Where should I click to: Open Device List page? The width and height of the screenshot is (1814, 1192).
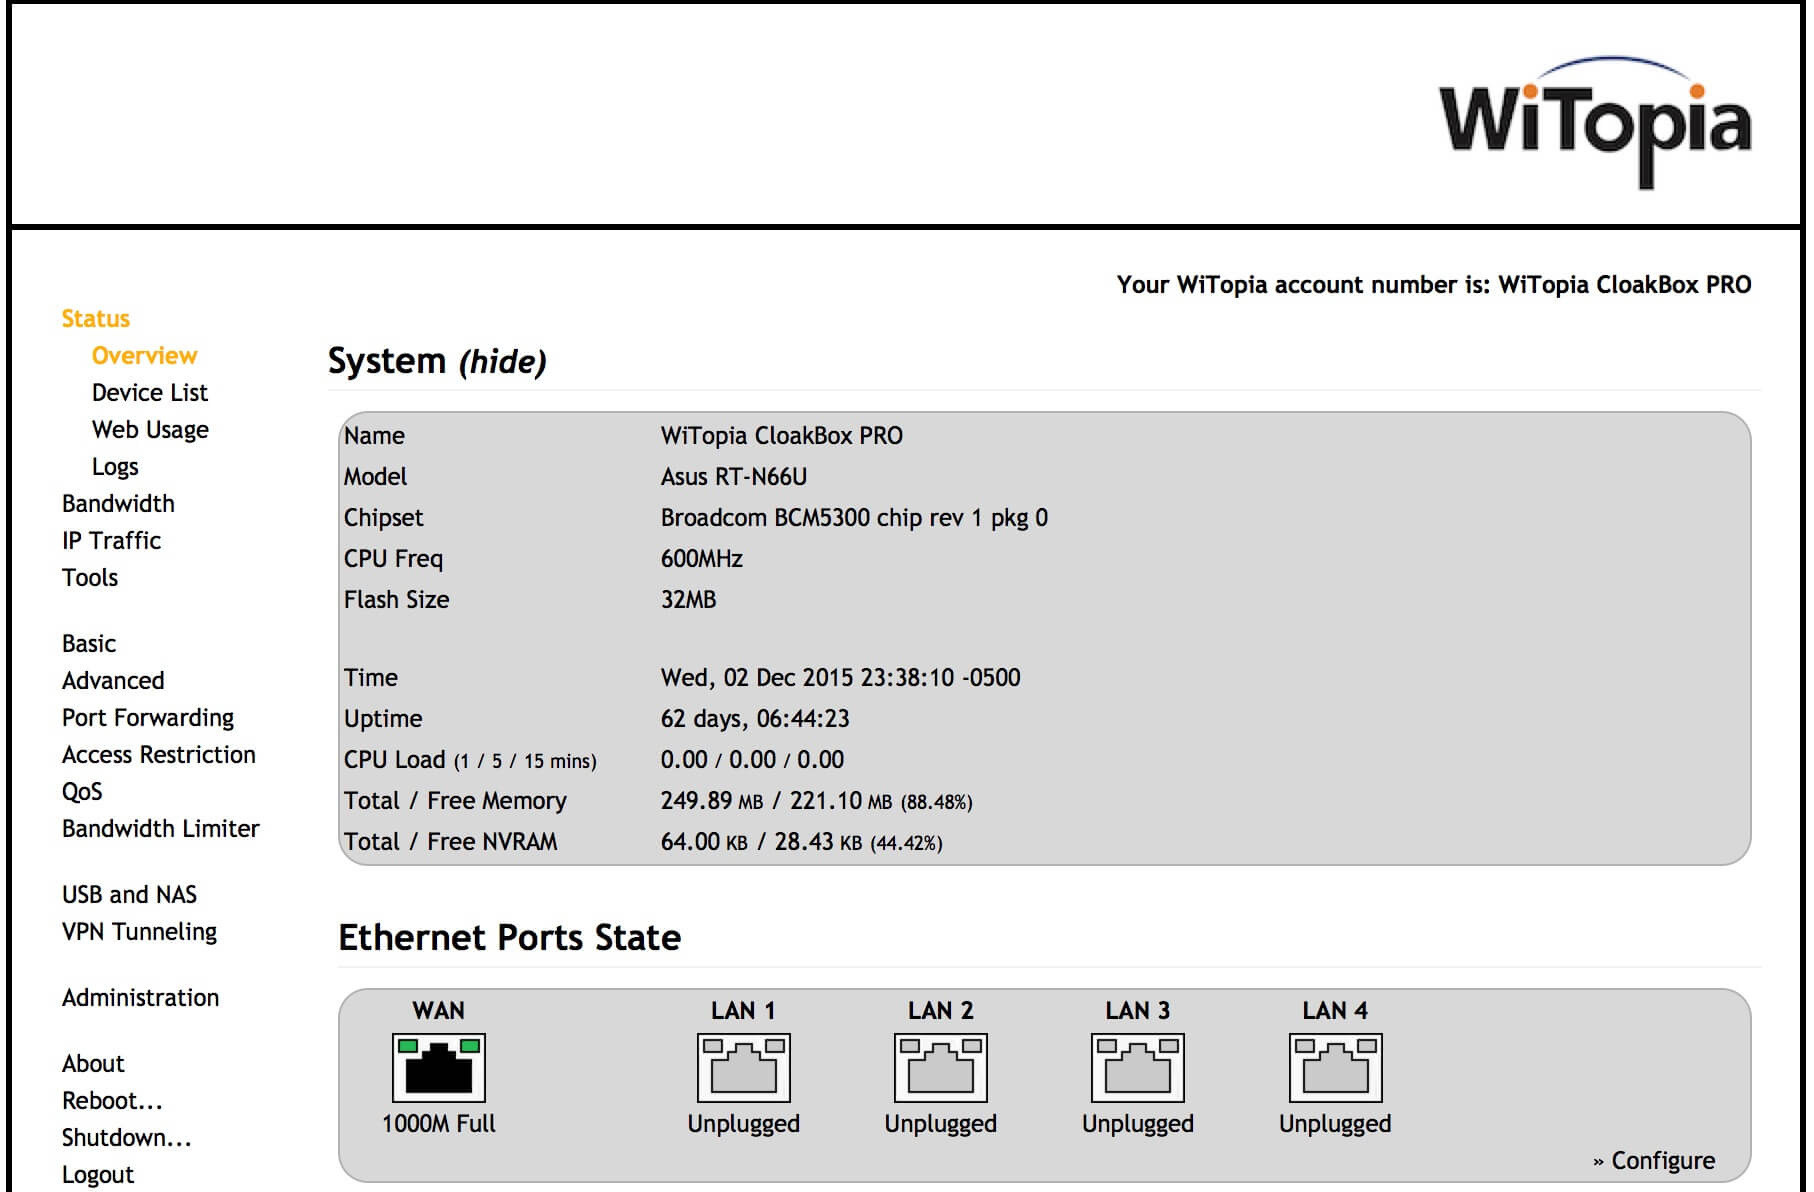(x=150, y=393)
